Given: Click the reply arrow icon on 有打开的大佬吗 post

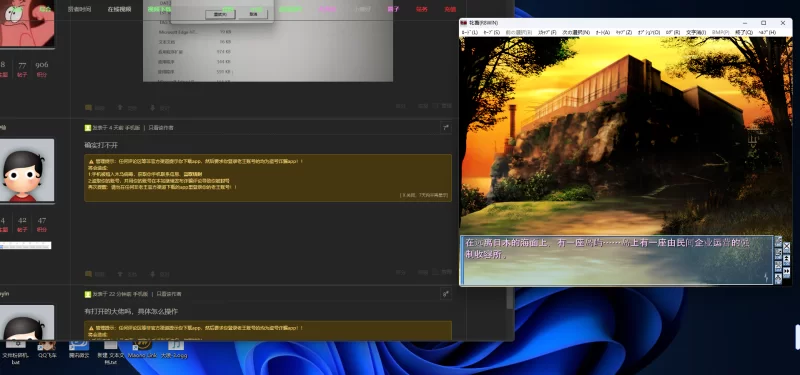Looking at the screenshot, I should pos(446,294).
